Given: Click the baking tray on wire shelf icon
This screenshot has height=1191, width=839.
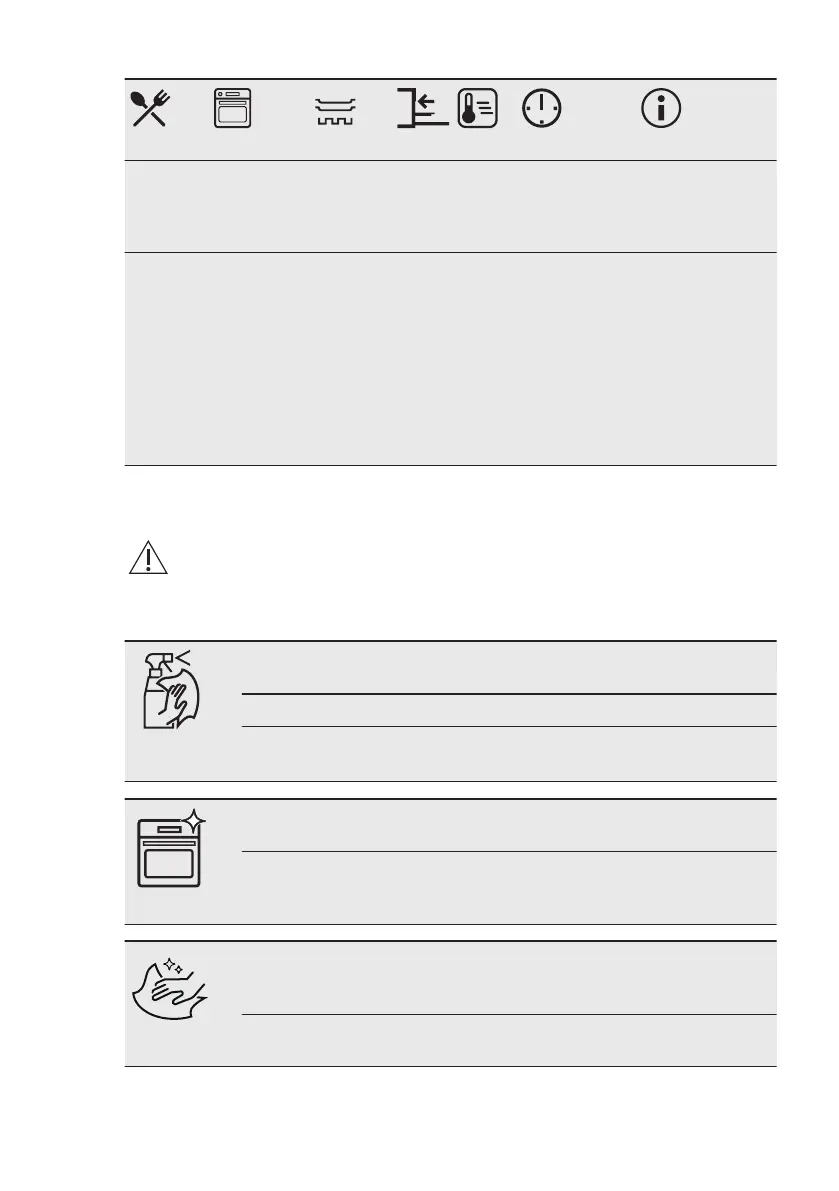Looking at the screenshot, I should point(335,111).
